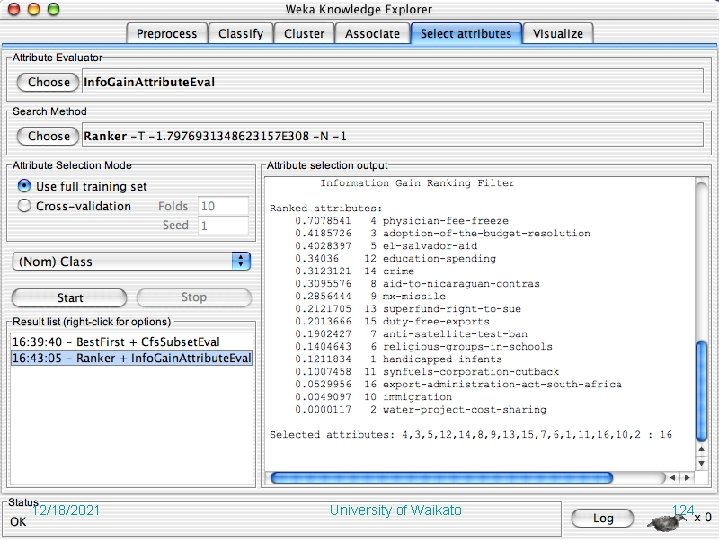Select the Select attributes tab
The height and width of the screenshot is (540, 720).
pos(466,34)
